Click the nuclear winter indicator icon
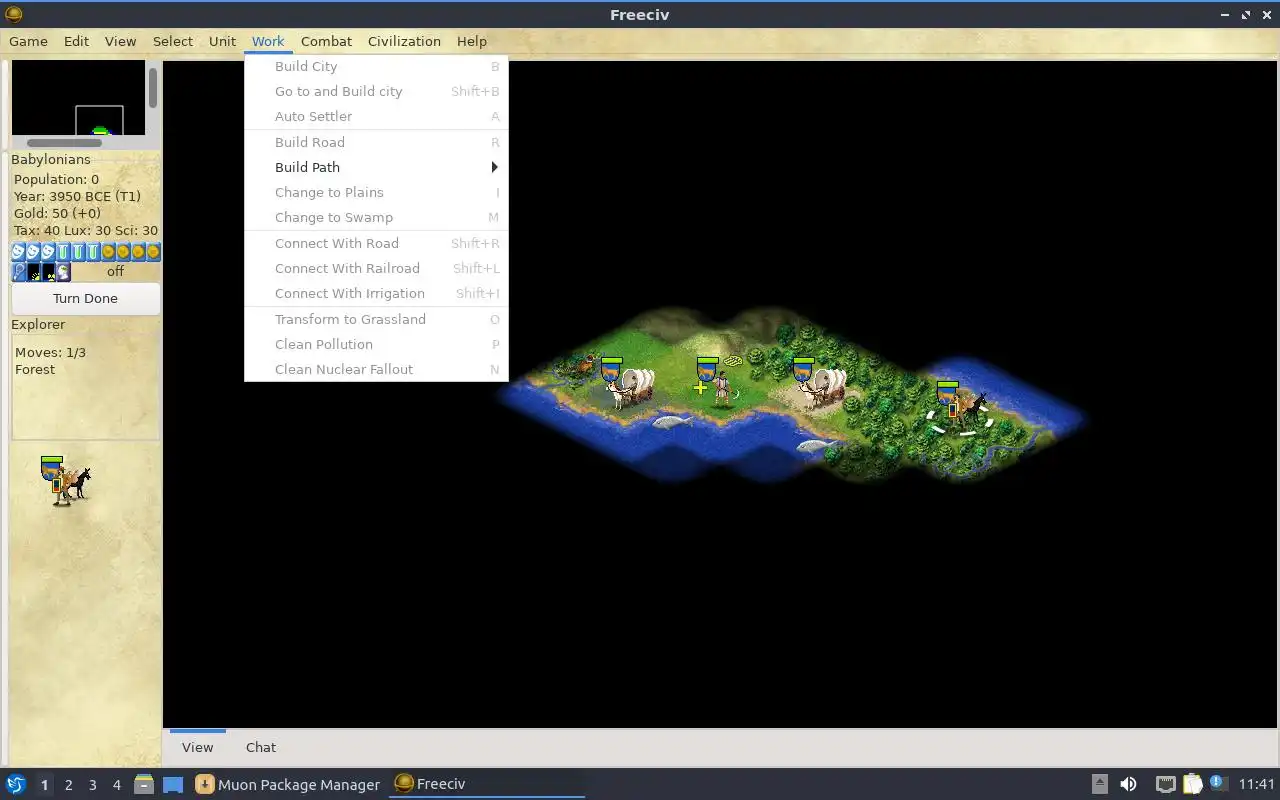Screen dimensions: 1280x800 click(49, 271)
